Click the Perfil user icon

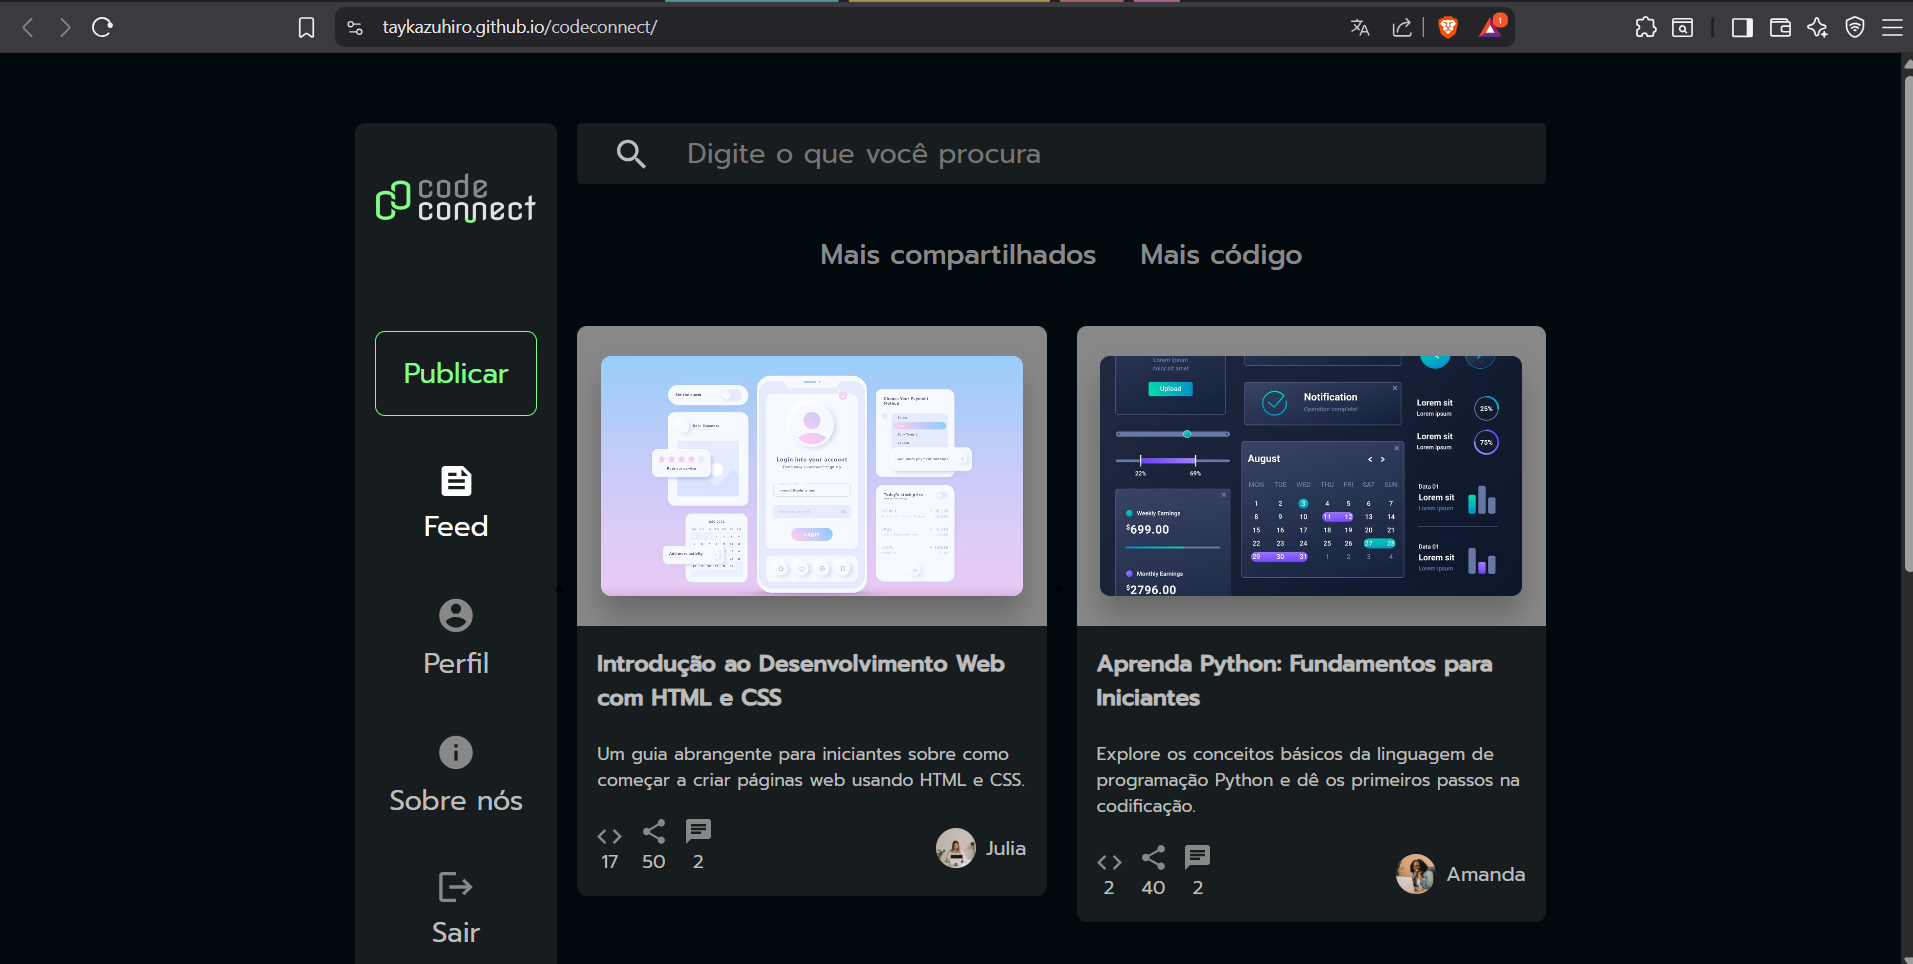point(456,615)
